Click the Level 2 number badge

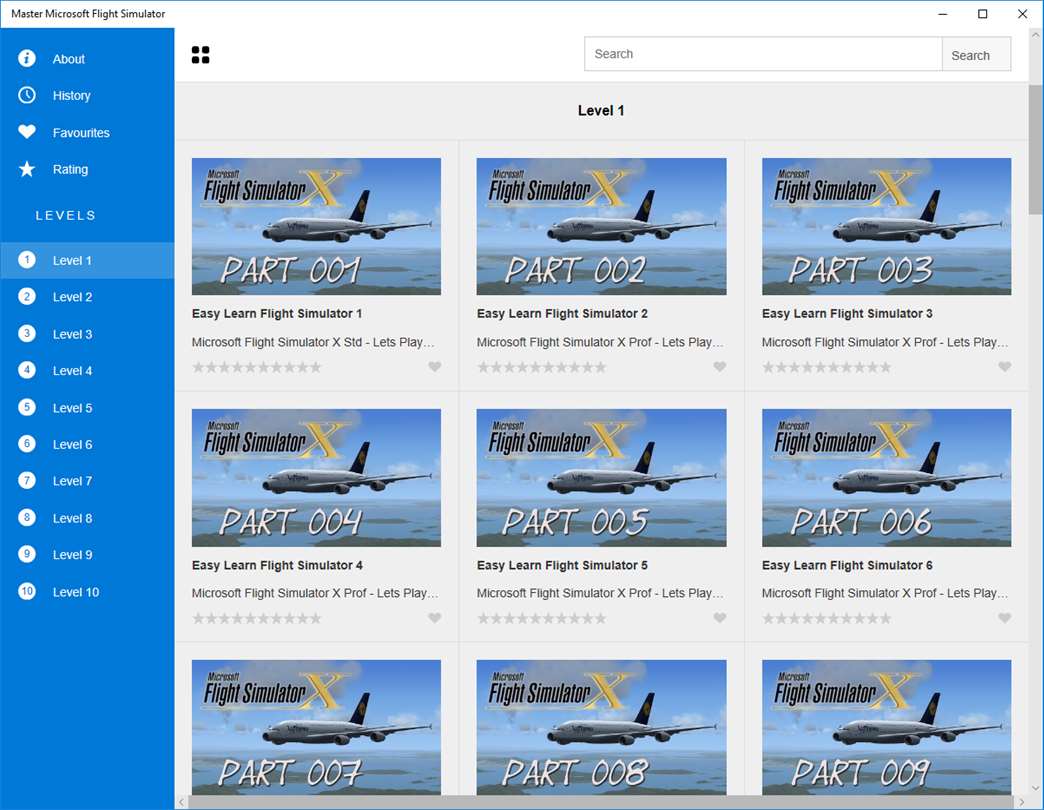tap(27, 297)
